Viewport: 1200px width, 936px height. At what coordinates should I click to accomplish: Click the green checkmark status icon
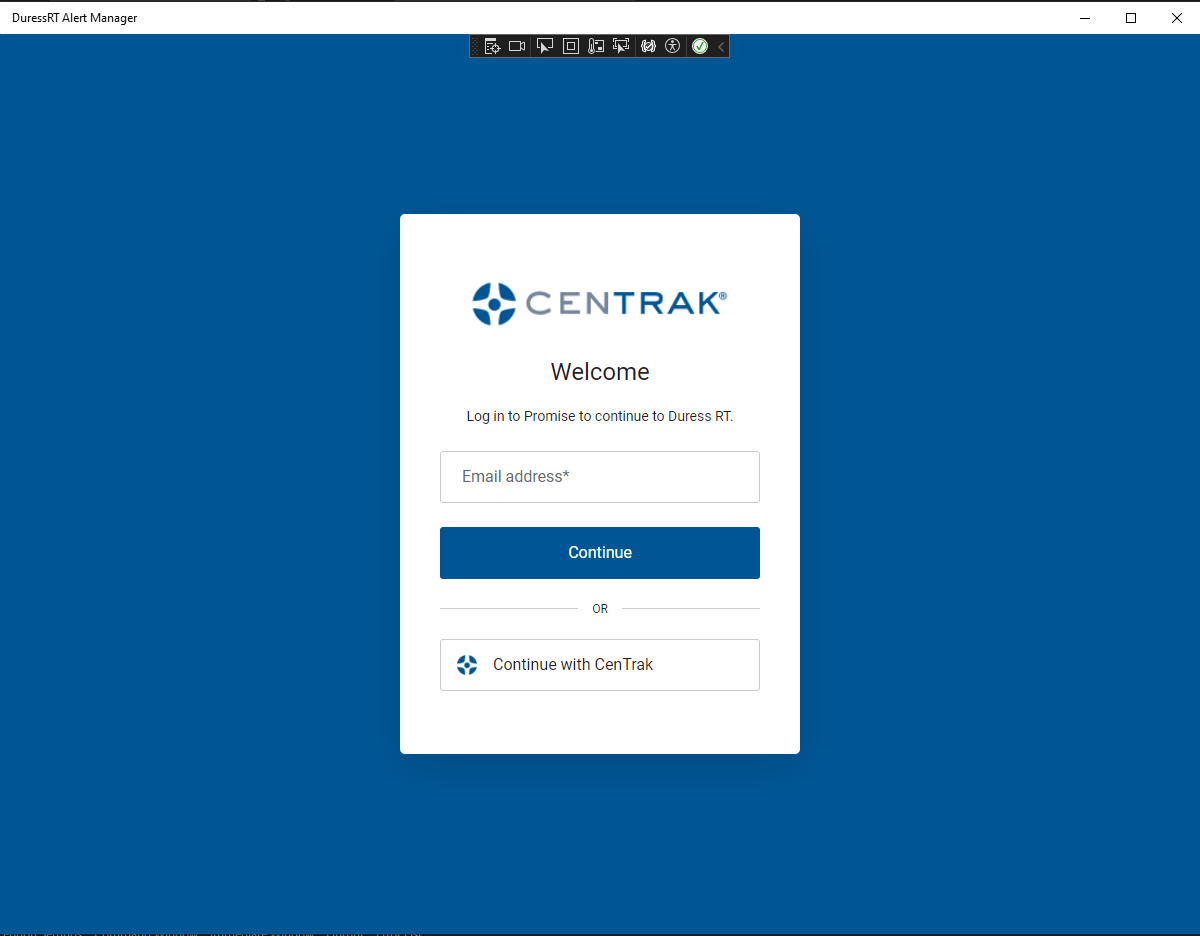click(x=700, y=46)
